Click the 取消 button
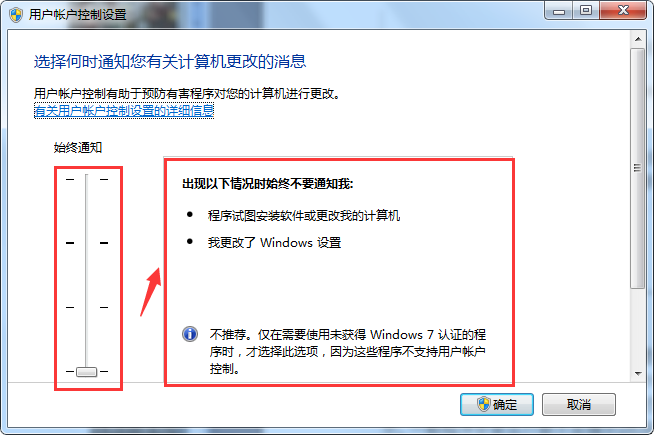 click(579, 404)
